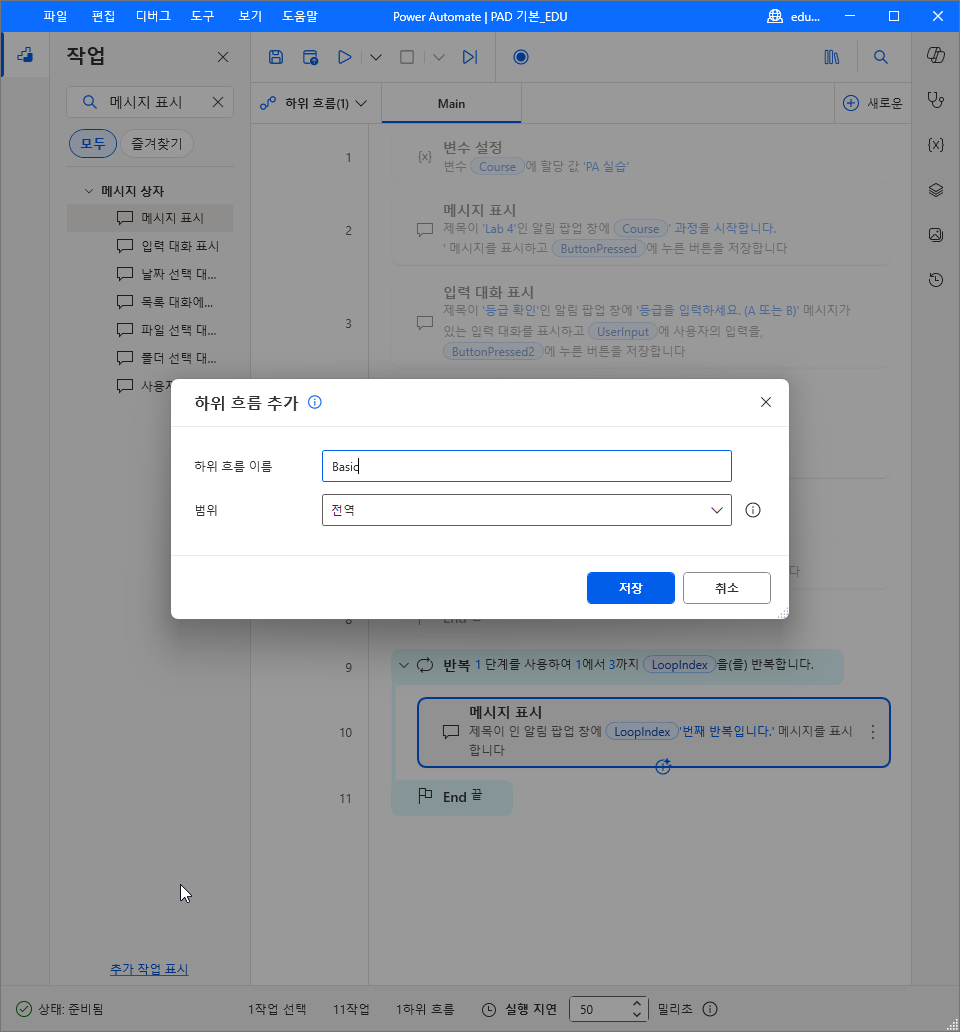Run the flow with the play icon
The image size is (960, 1032).
point(344,57)
